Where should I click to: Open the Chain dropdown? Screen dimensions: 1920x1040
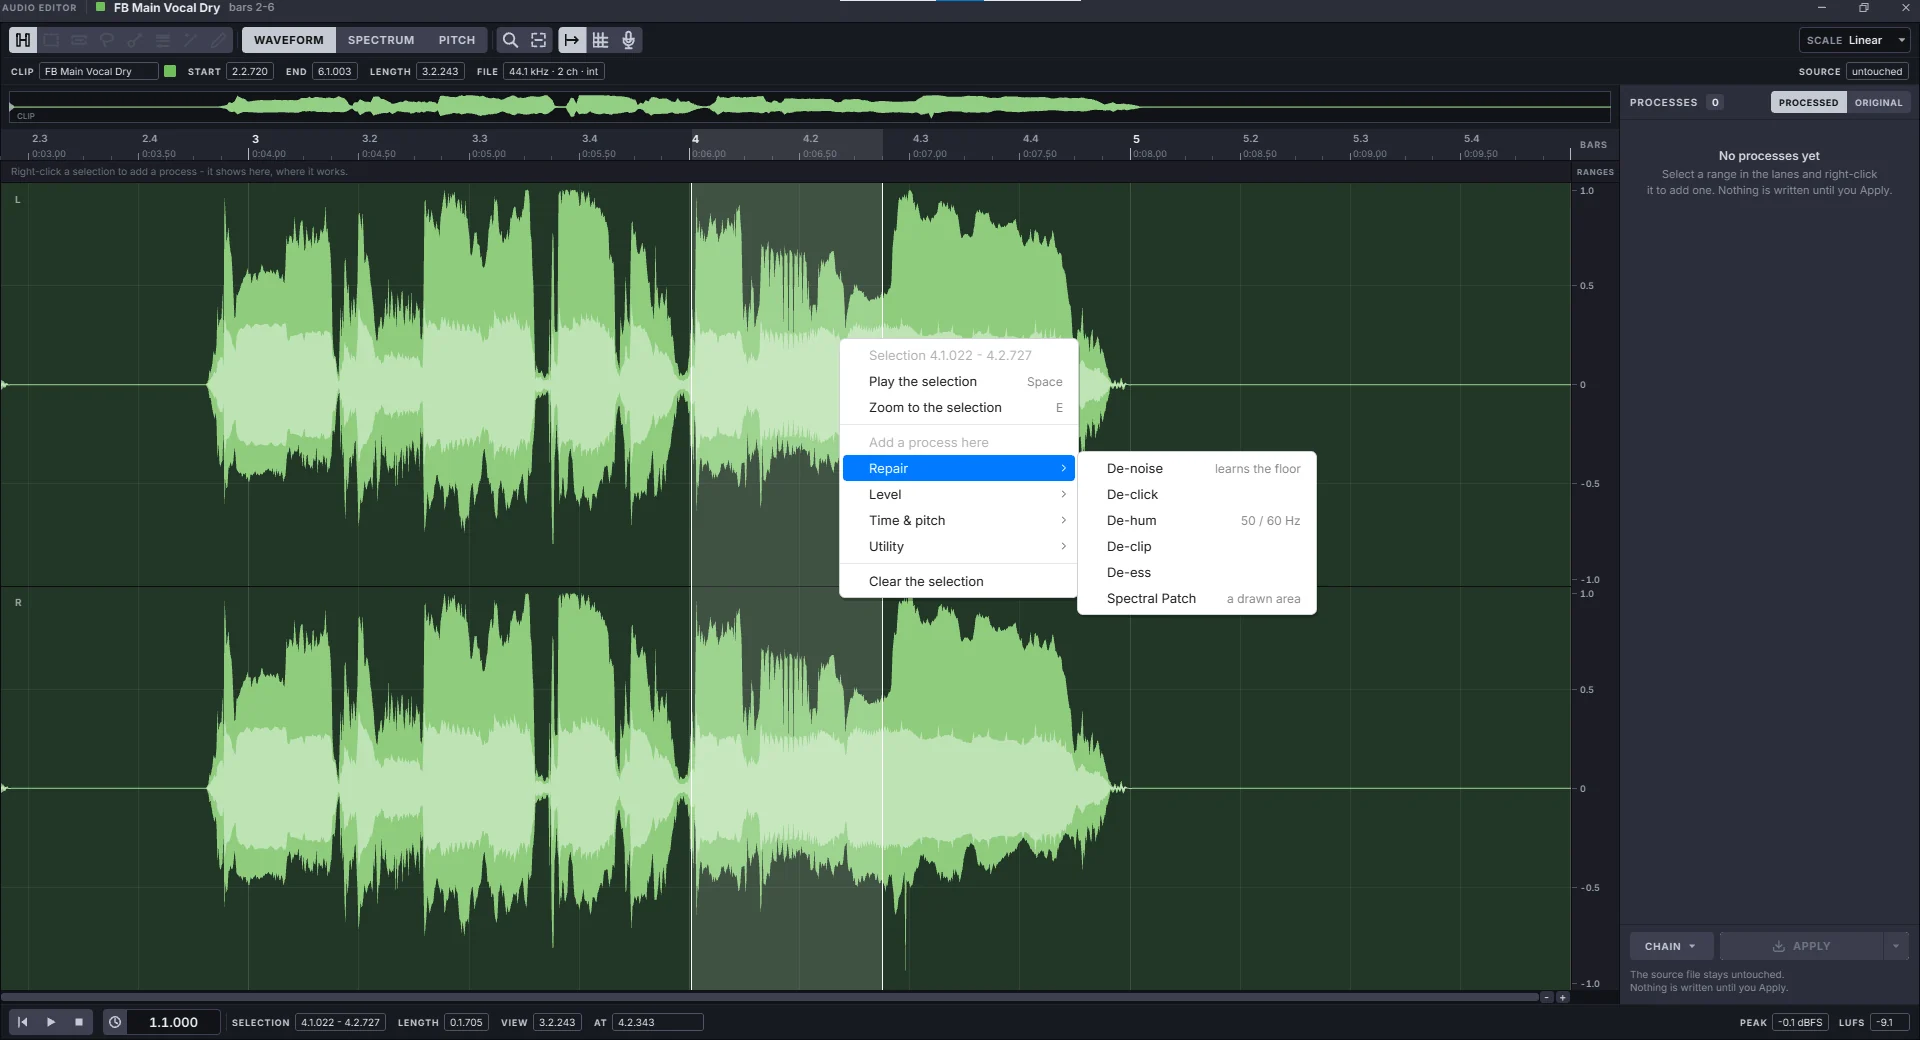[x=1671, y=946]
